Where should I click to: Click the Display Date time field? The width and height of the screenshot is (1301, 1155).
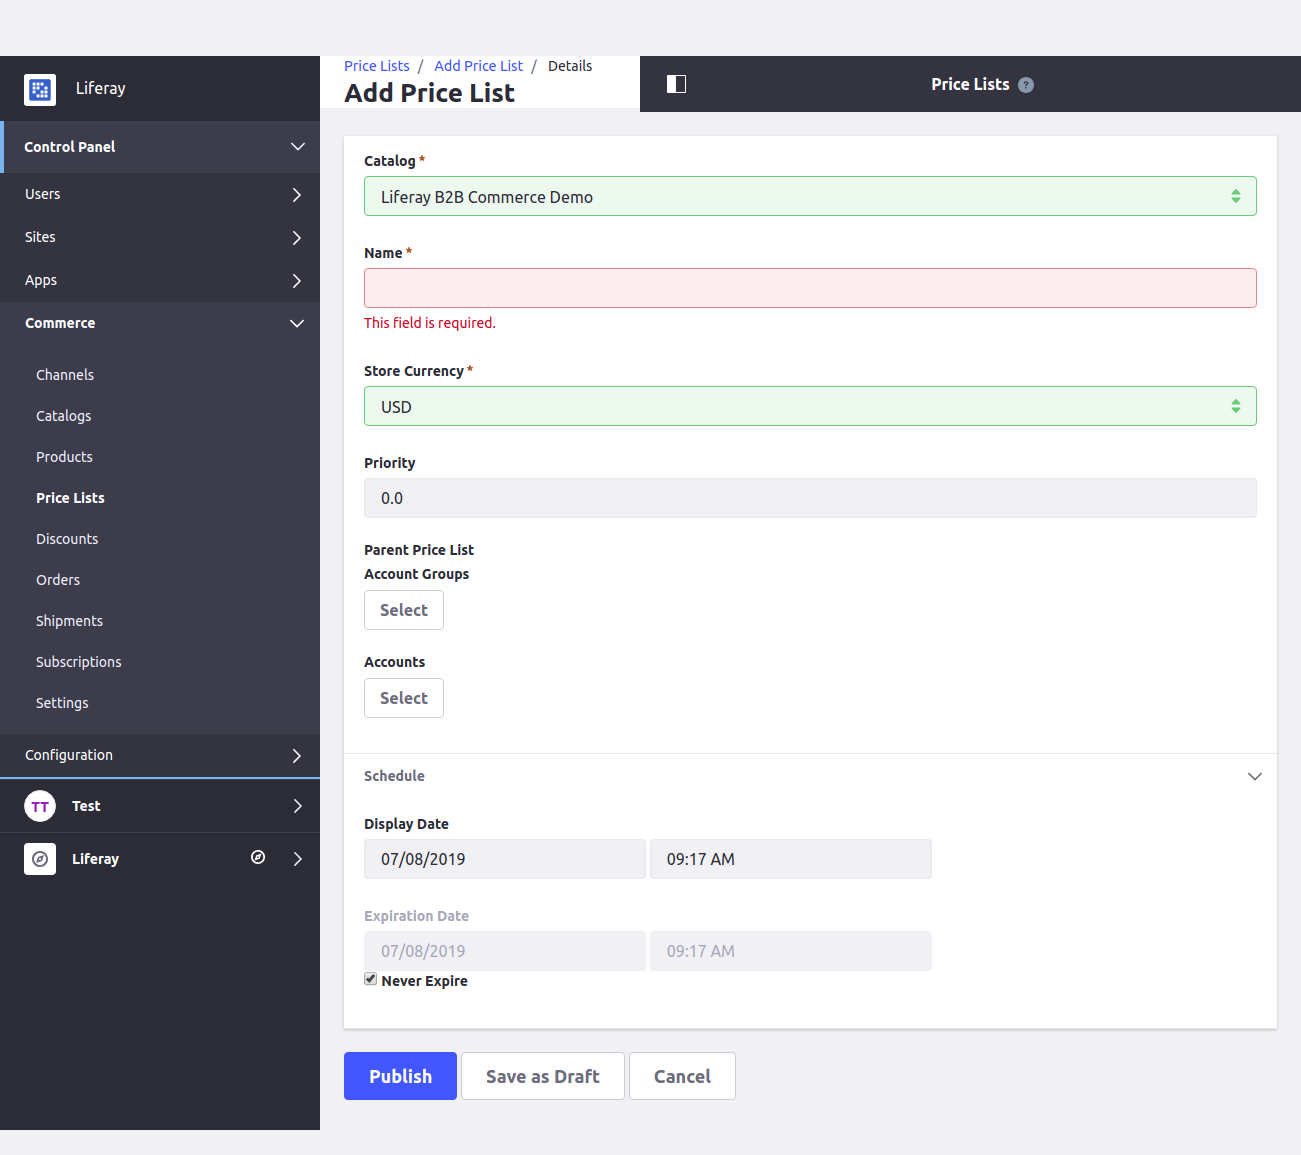(x=791, y=859)
